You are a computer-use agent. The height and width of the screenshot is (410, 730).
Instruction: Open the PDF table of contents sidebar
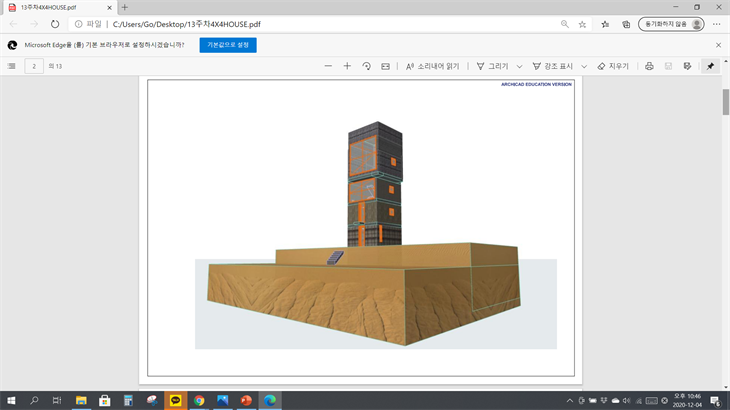(x=12, y=66)
